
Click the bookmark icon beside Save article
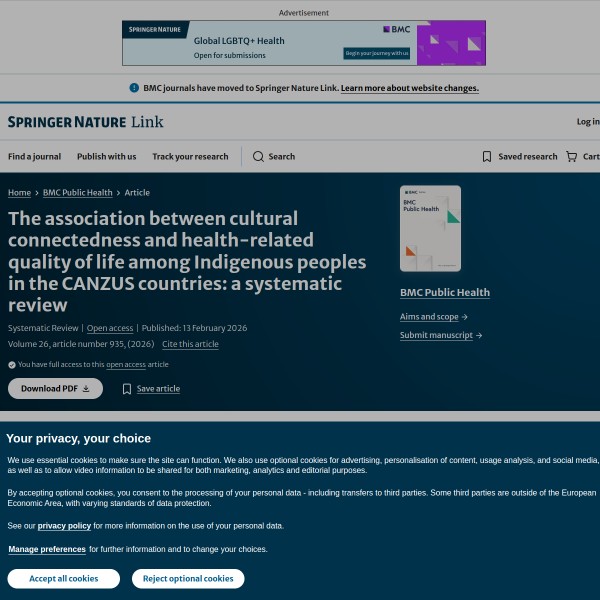tap(127, 389)
